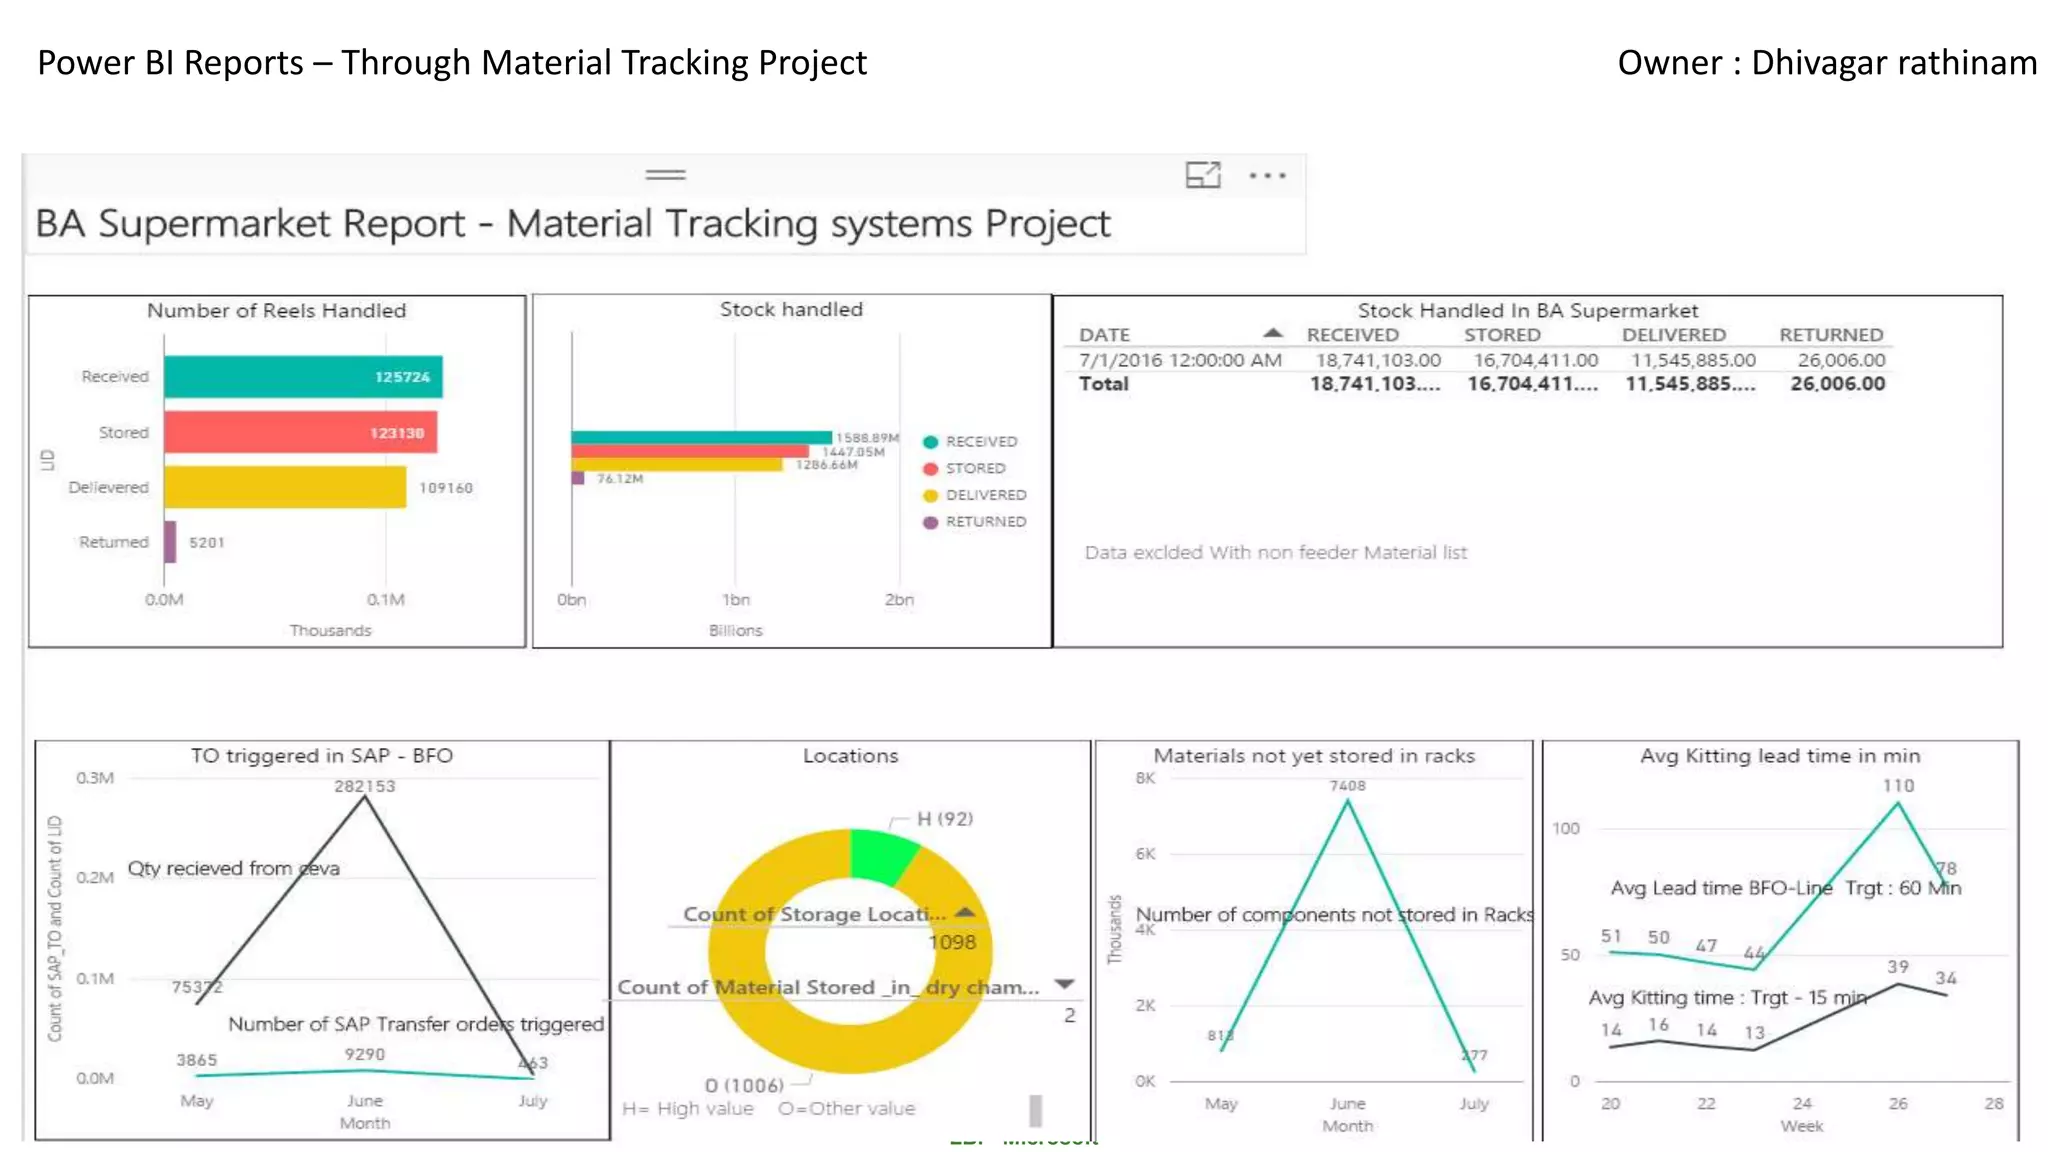Image resolution: width=2048 pixels, height=1152 pixels.
Task: Click Materials not yet stored in racks title
Action: (x=1314, y=756)
